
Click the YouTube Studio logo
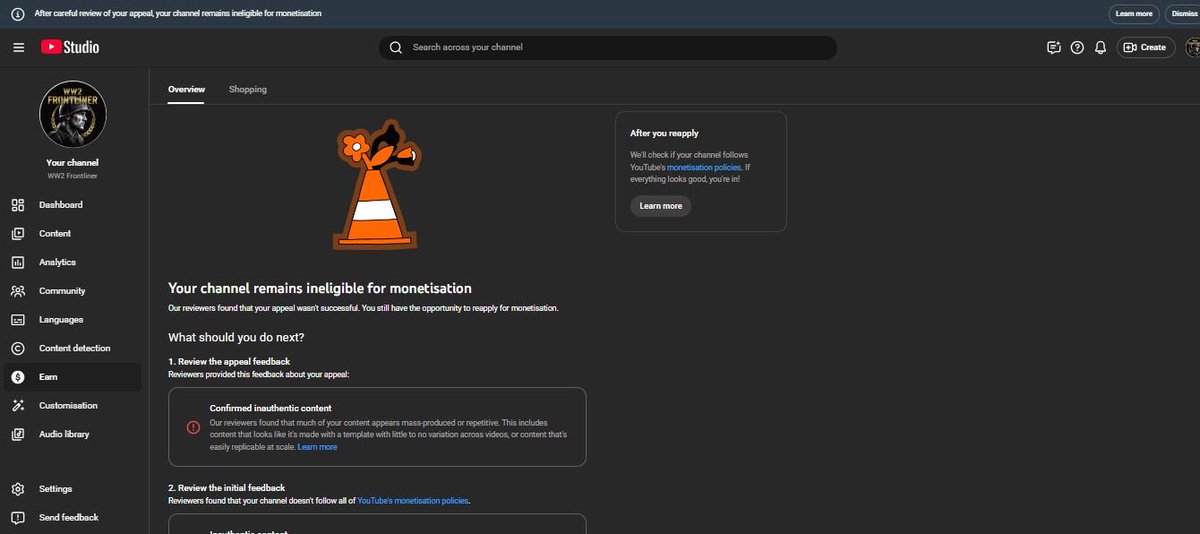(70, 47)
